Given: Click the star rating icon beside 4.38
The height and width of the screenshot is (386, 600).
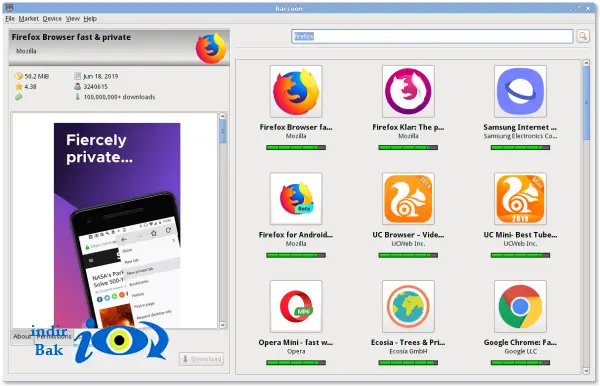Looking at the screenshot, I should click(19, 86).
